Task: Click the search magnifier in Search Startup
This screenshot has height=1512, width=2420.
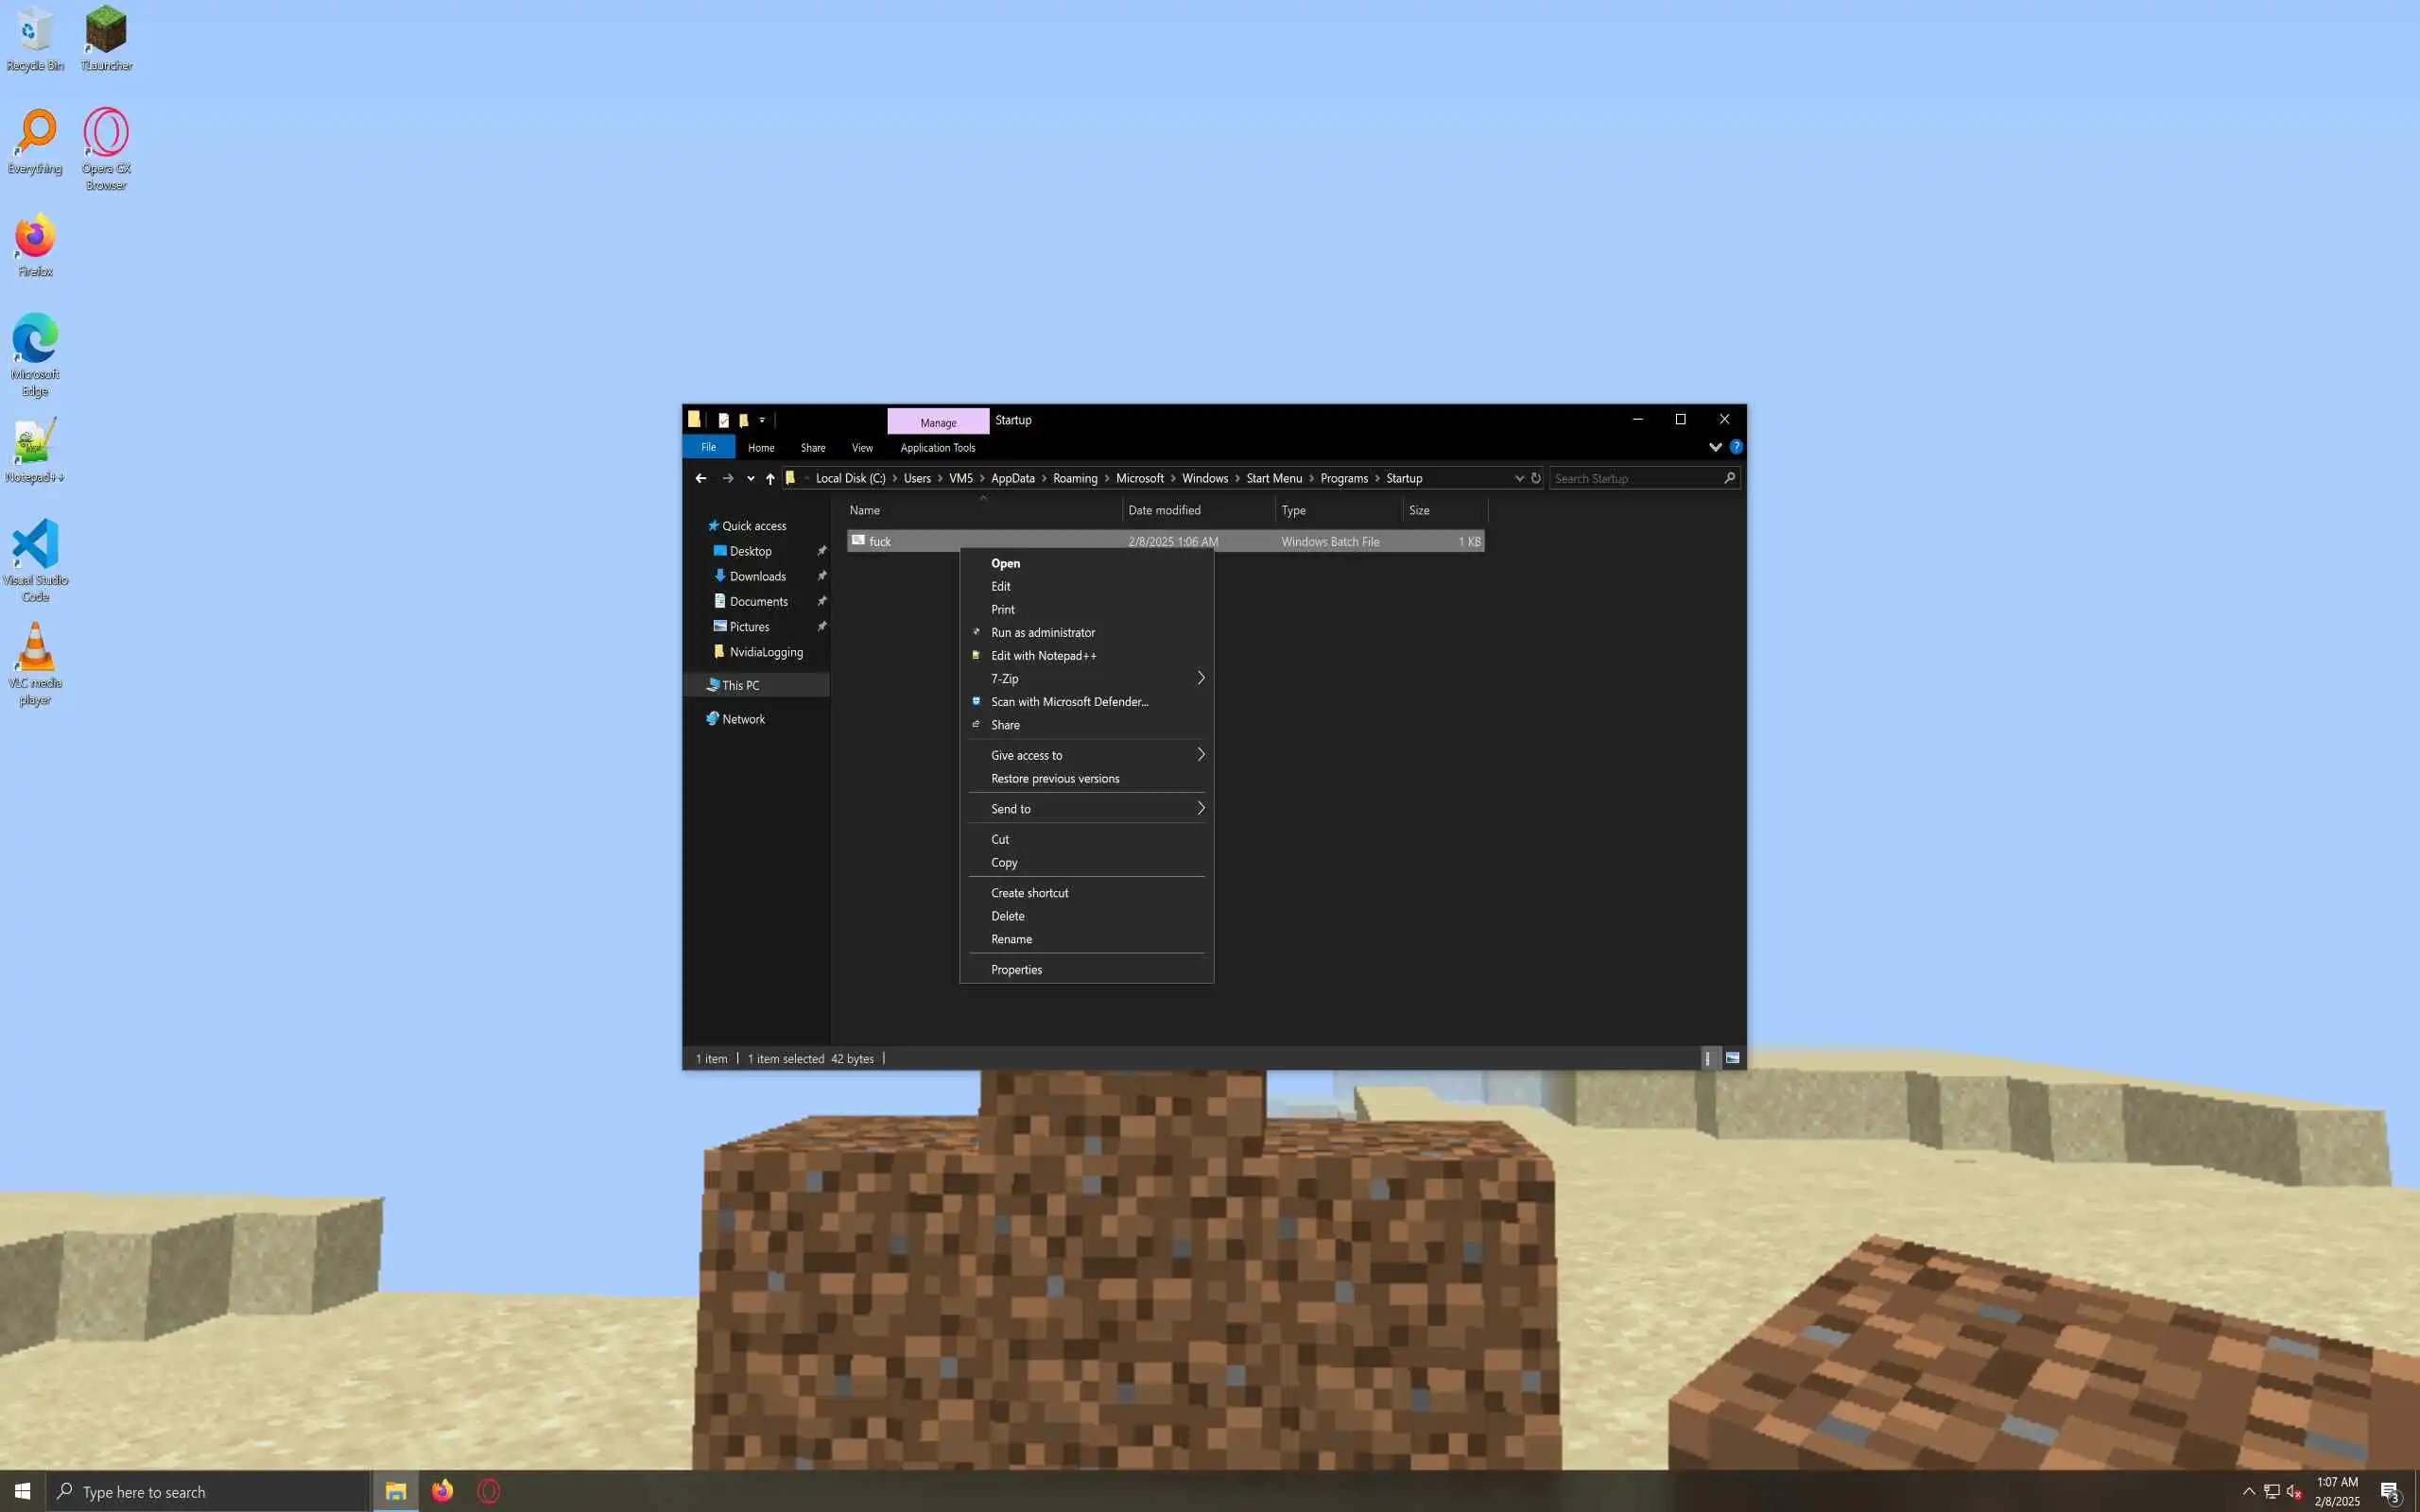Action: 1729,478
